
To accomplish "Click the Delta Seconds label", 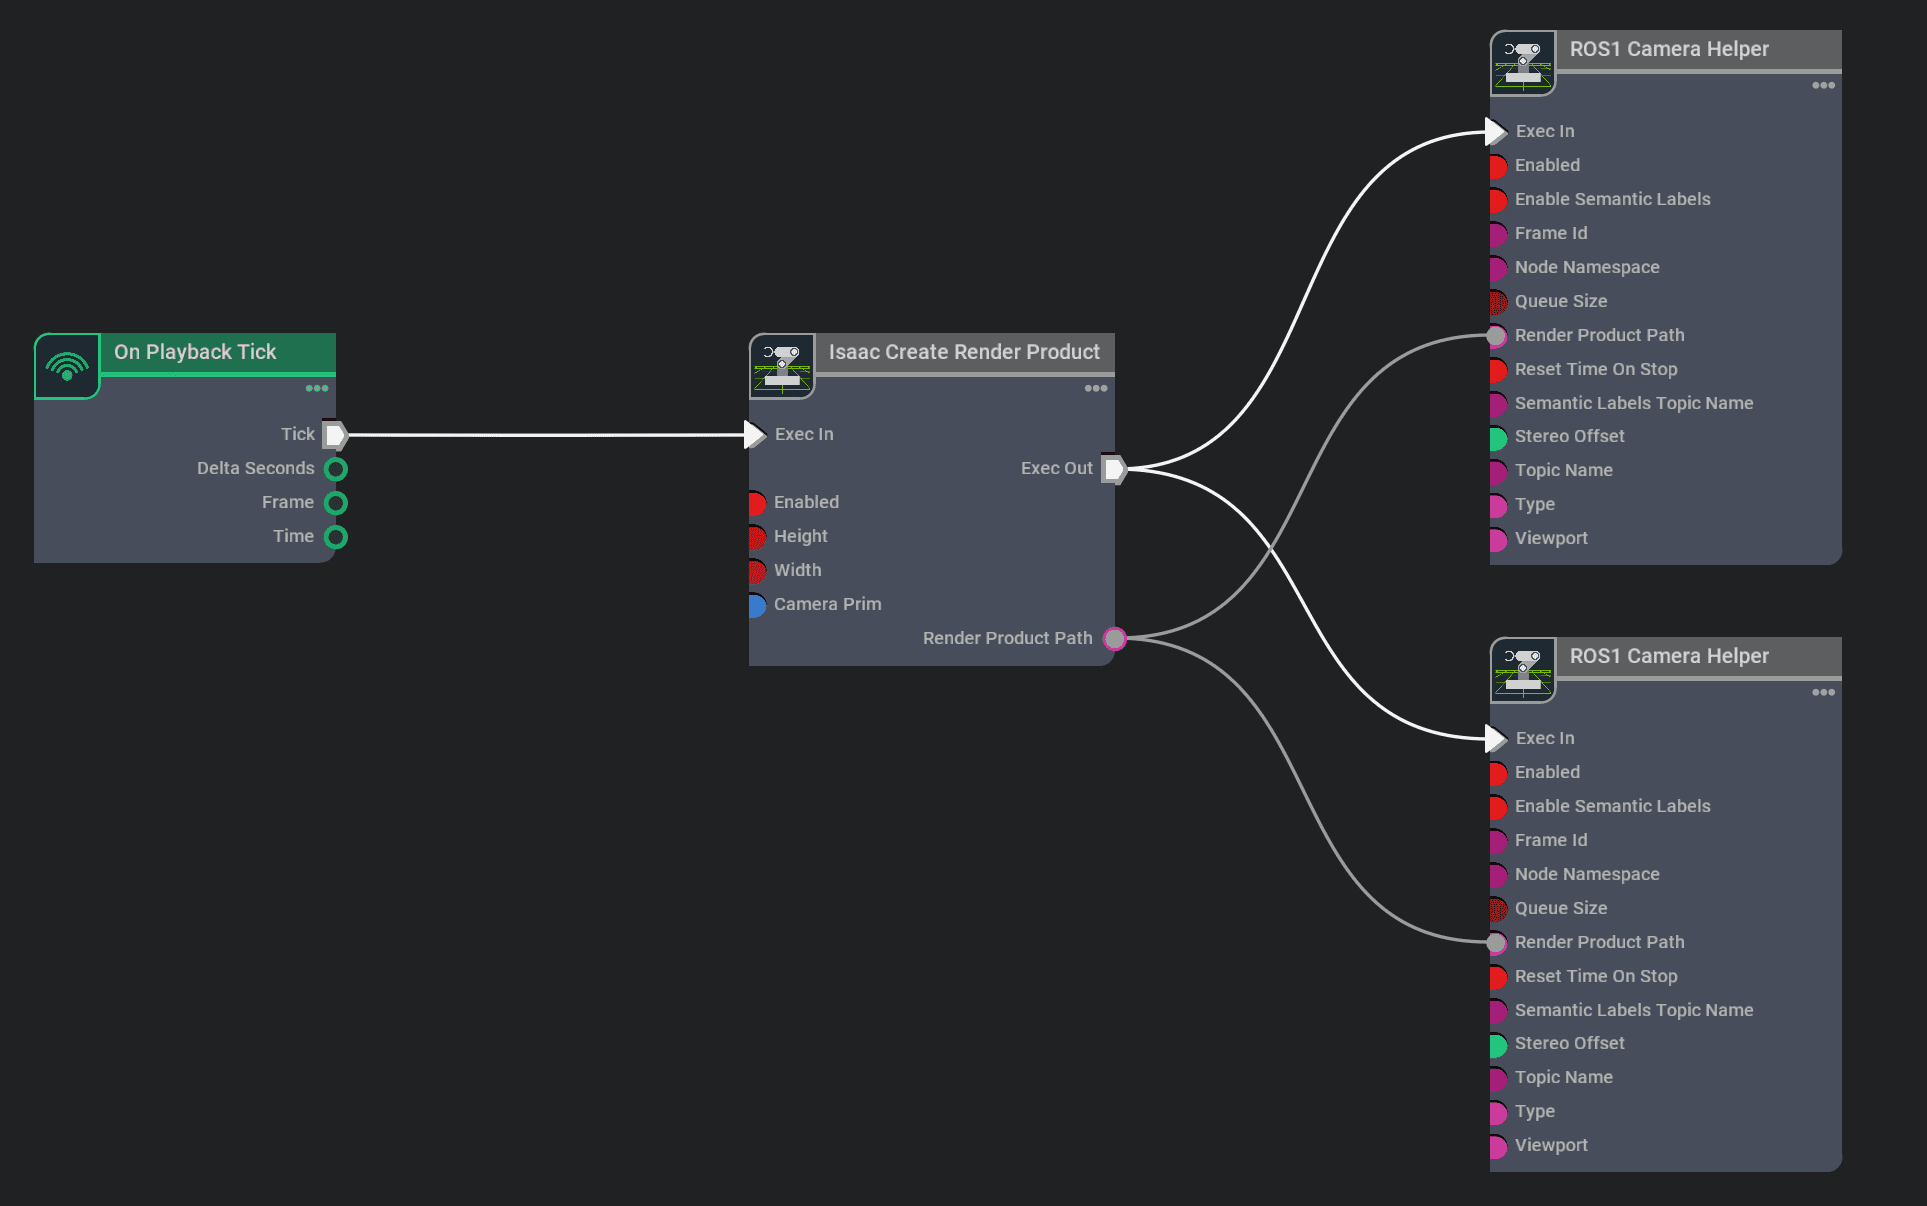I will 255,468.
